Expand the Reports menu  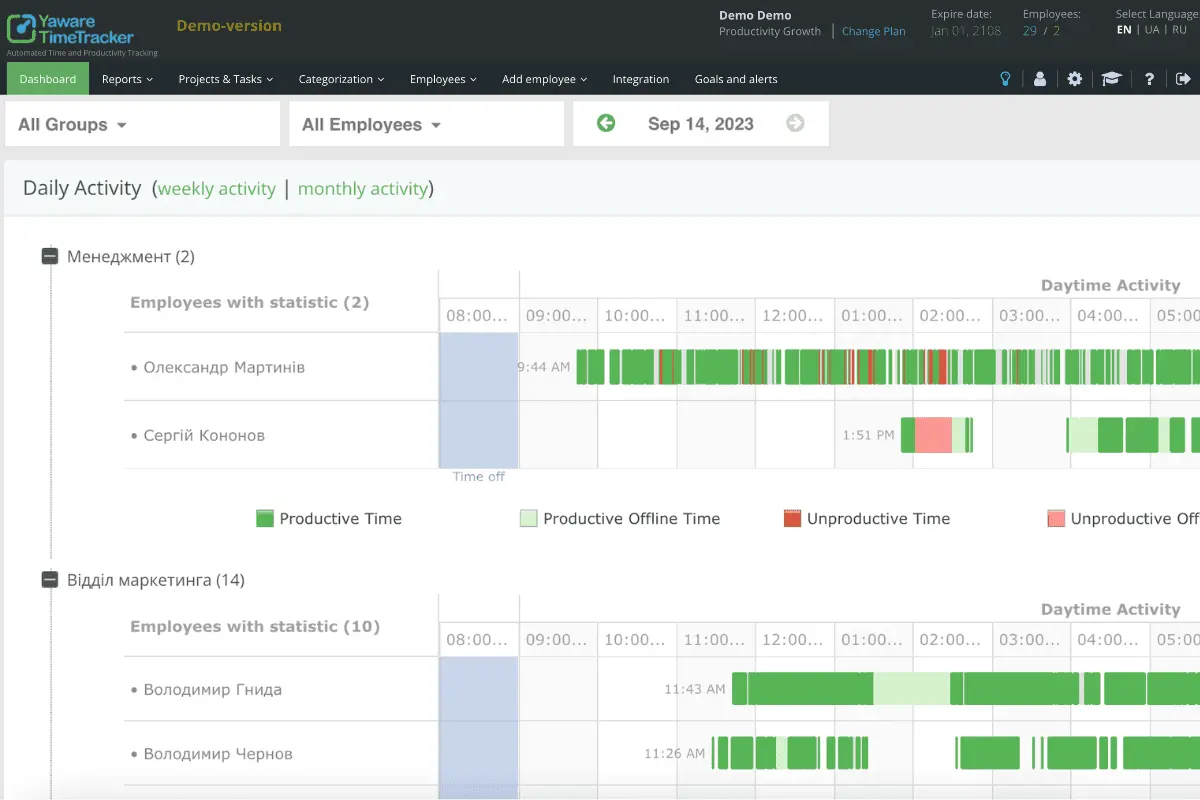pyautogui.click(x=127, y=79)
